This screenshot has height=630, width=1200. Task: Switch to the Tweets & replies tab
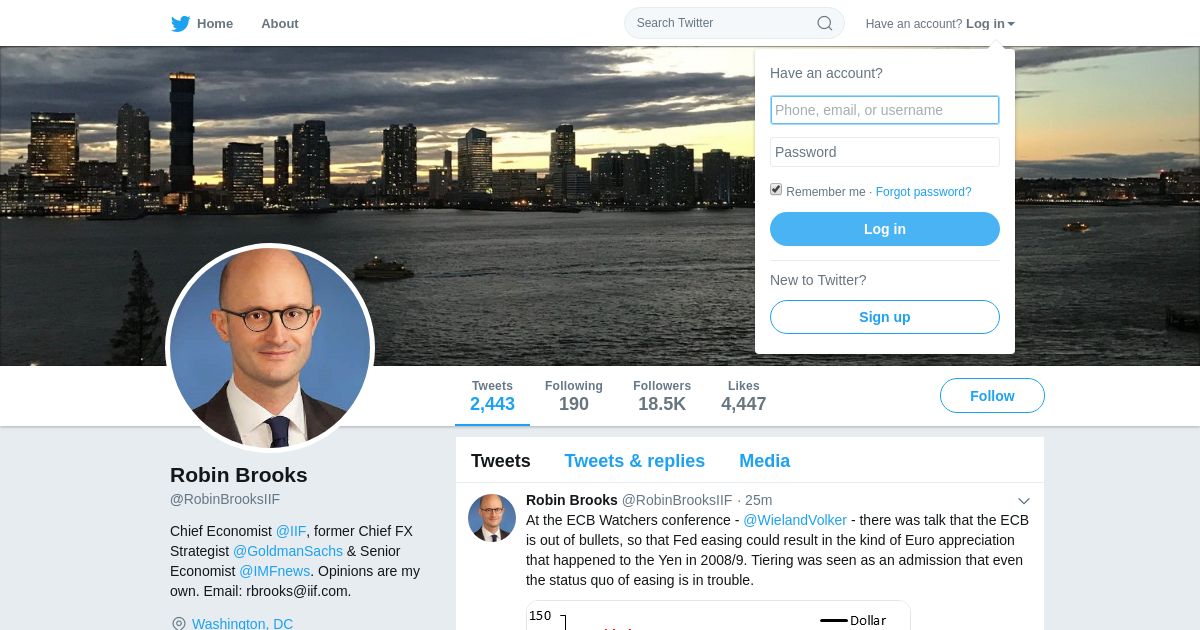pyautogui.click(x=634, y=461)
